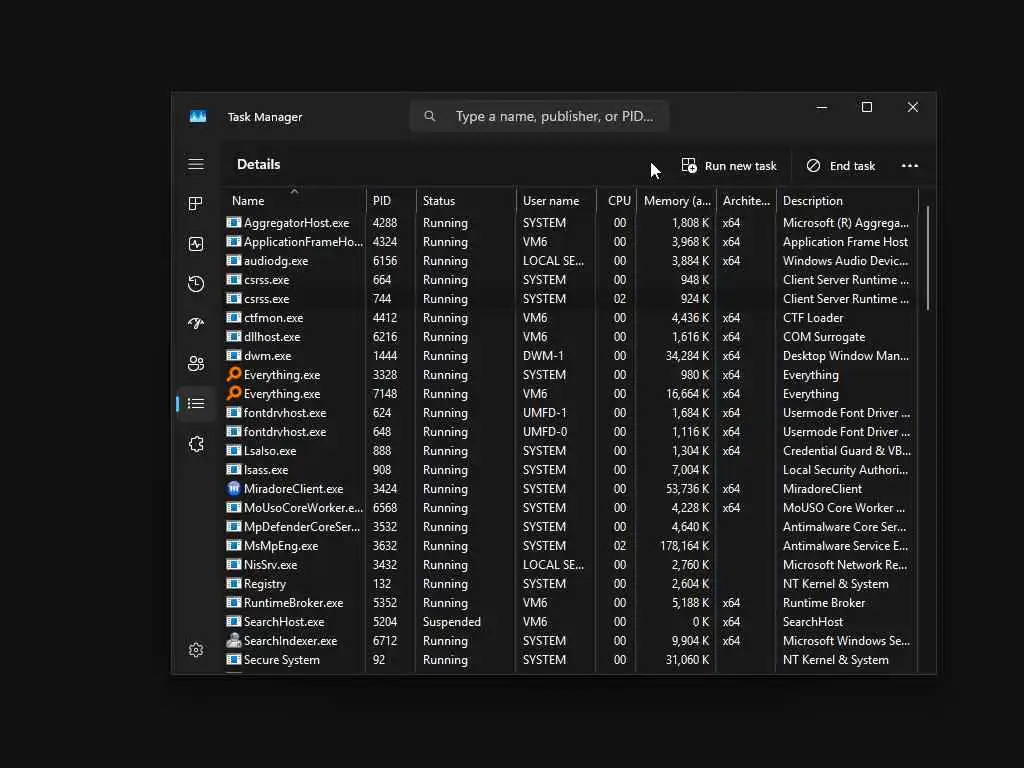Open the hamburger navigation menu

click(196, 165)
